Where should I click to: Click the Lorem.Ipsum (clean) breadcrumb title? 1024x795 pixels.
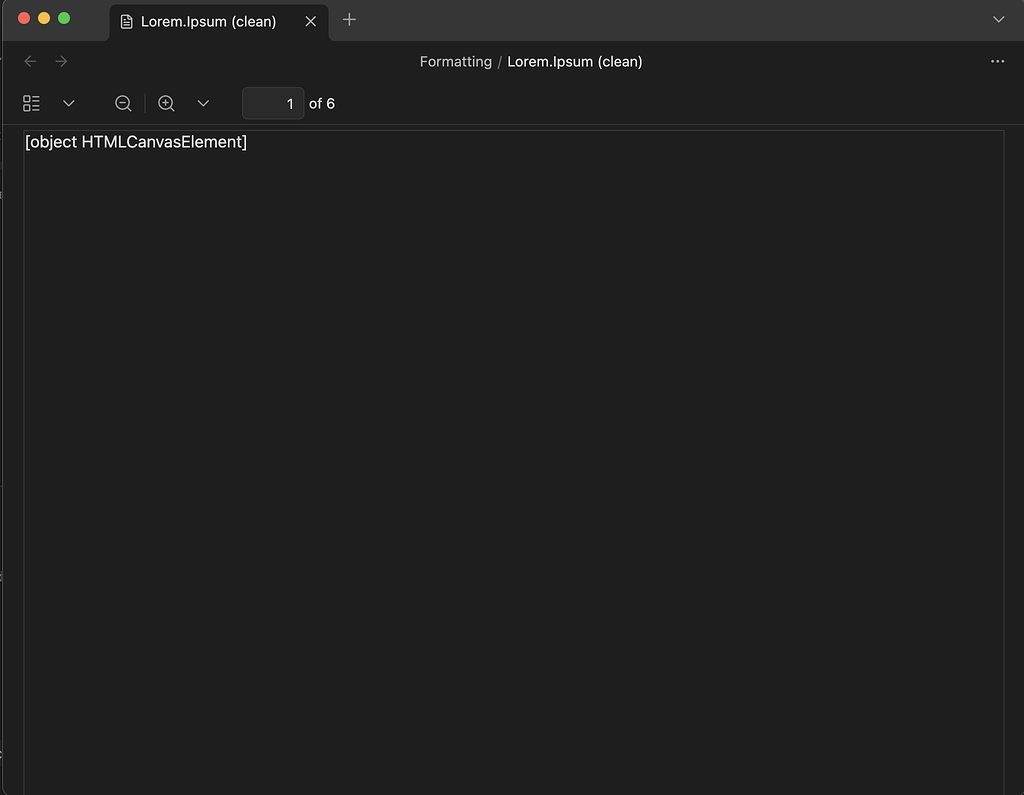click(x=575, y=61)
